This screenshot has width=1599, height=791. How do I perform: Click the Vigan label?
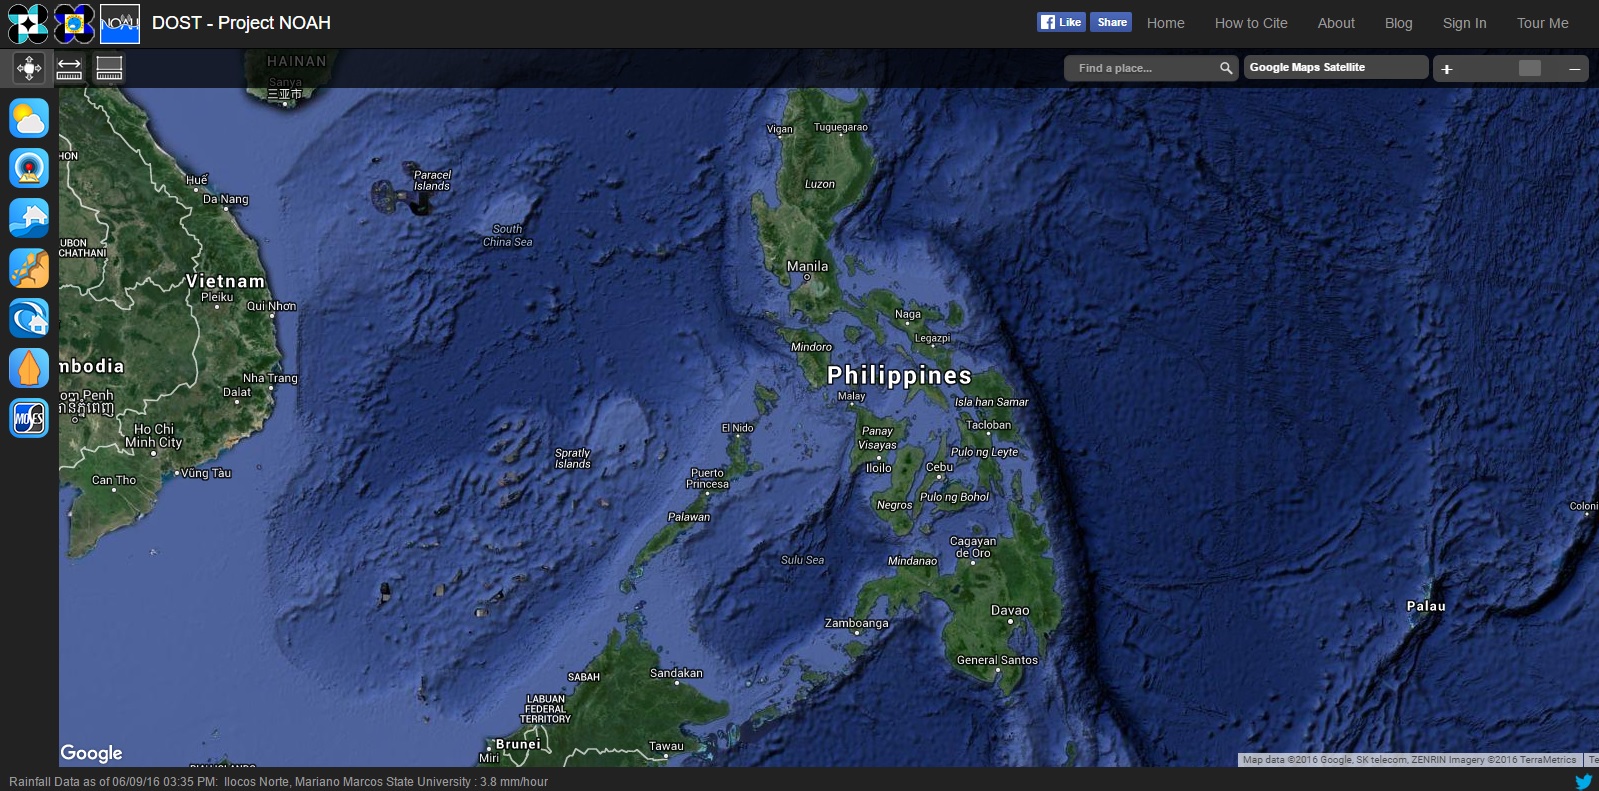(x=779, y=129)
